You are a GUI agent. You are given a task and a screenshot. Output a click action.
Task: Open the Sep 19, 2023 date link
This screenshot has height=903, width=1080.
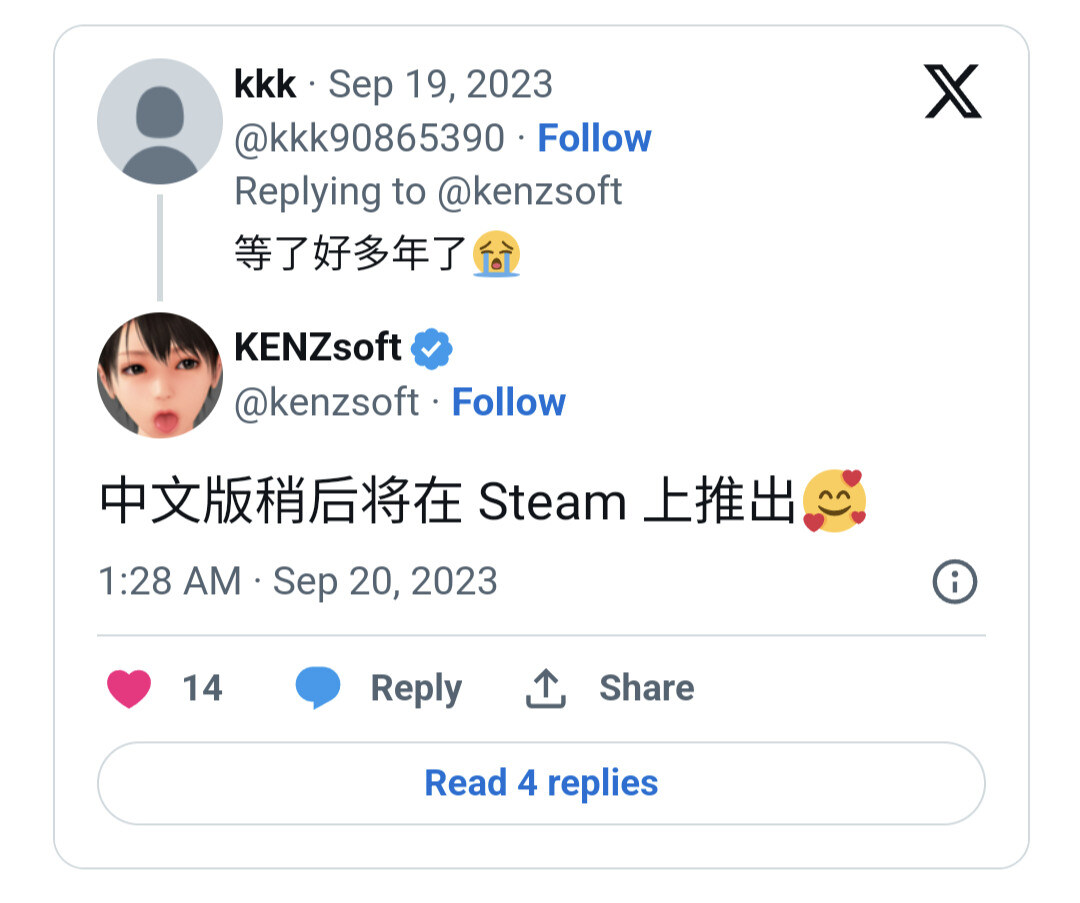440,85
